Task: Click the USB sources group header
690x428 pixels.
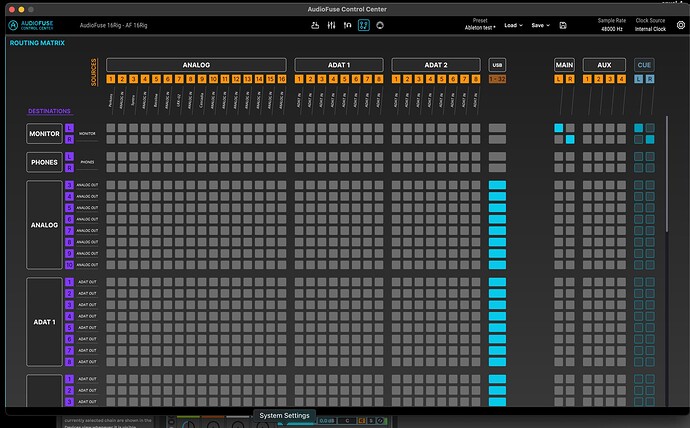Action: click(x=497, y=65)
